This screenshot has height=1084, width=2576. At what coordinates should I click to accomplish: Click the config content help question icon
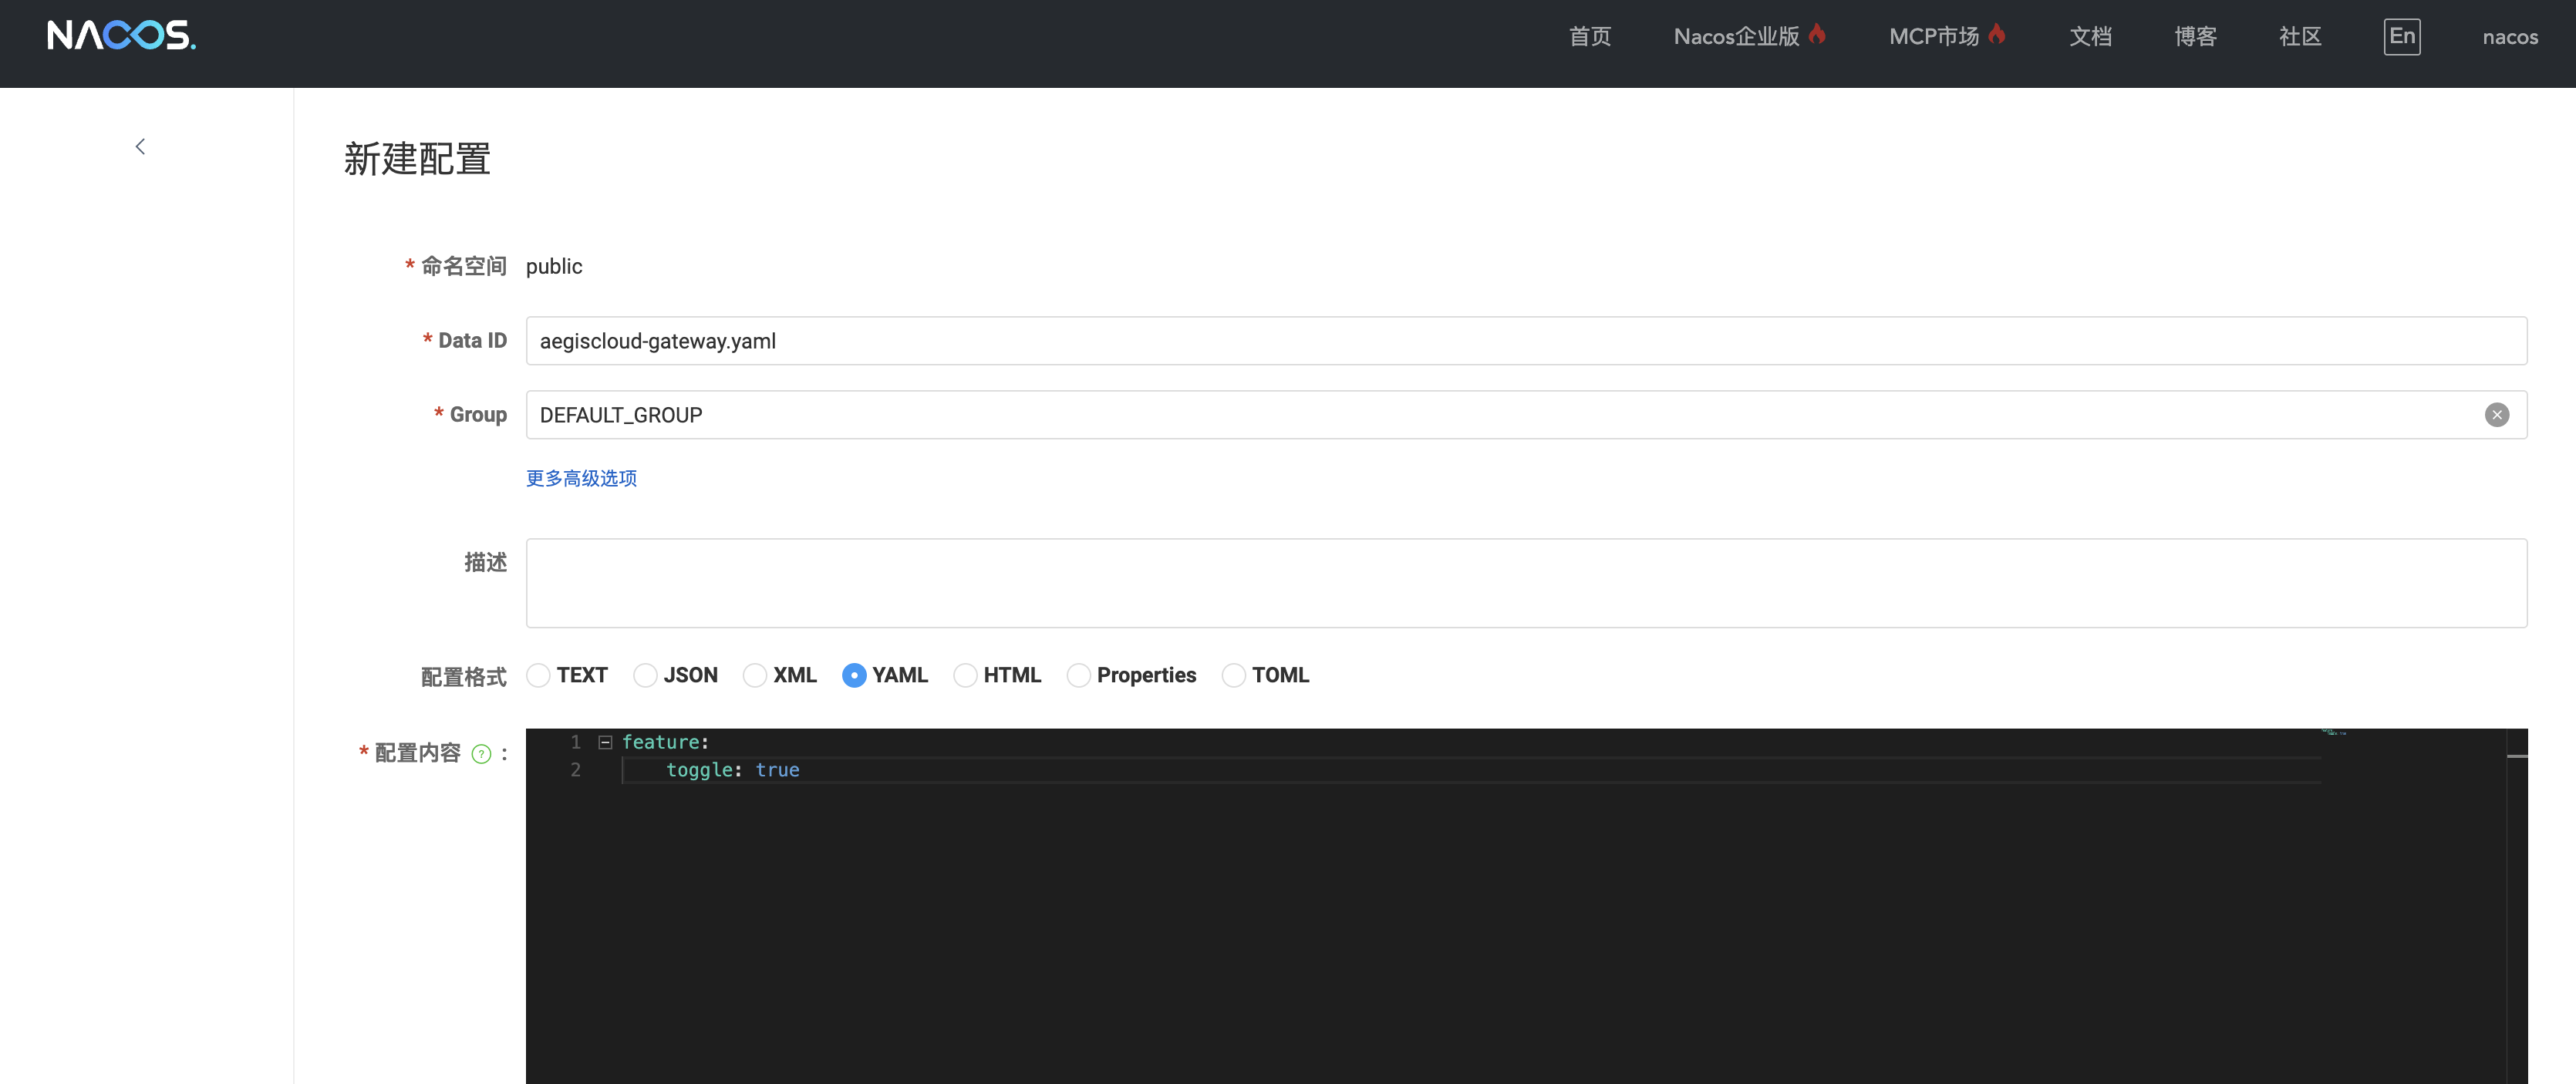[481, 754]
